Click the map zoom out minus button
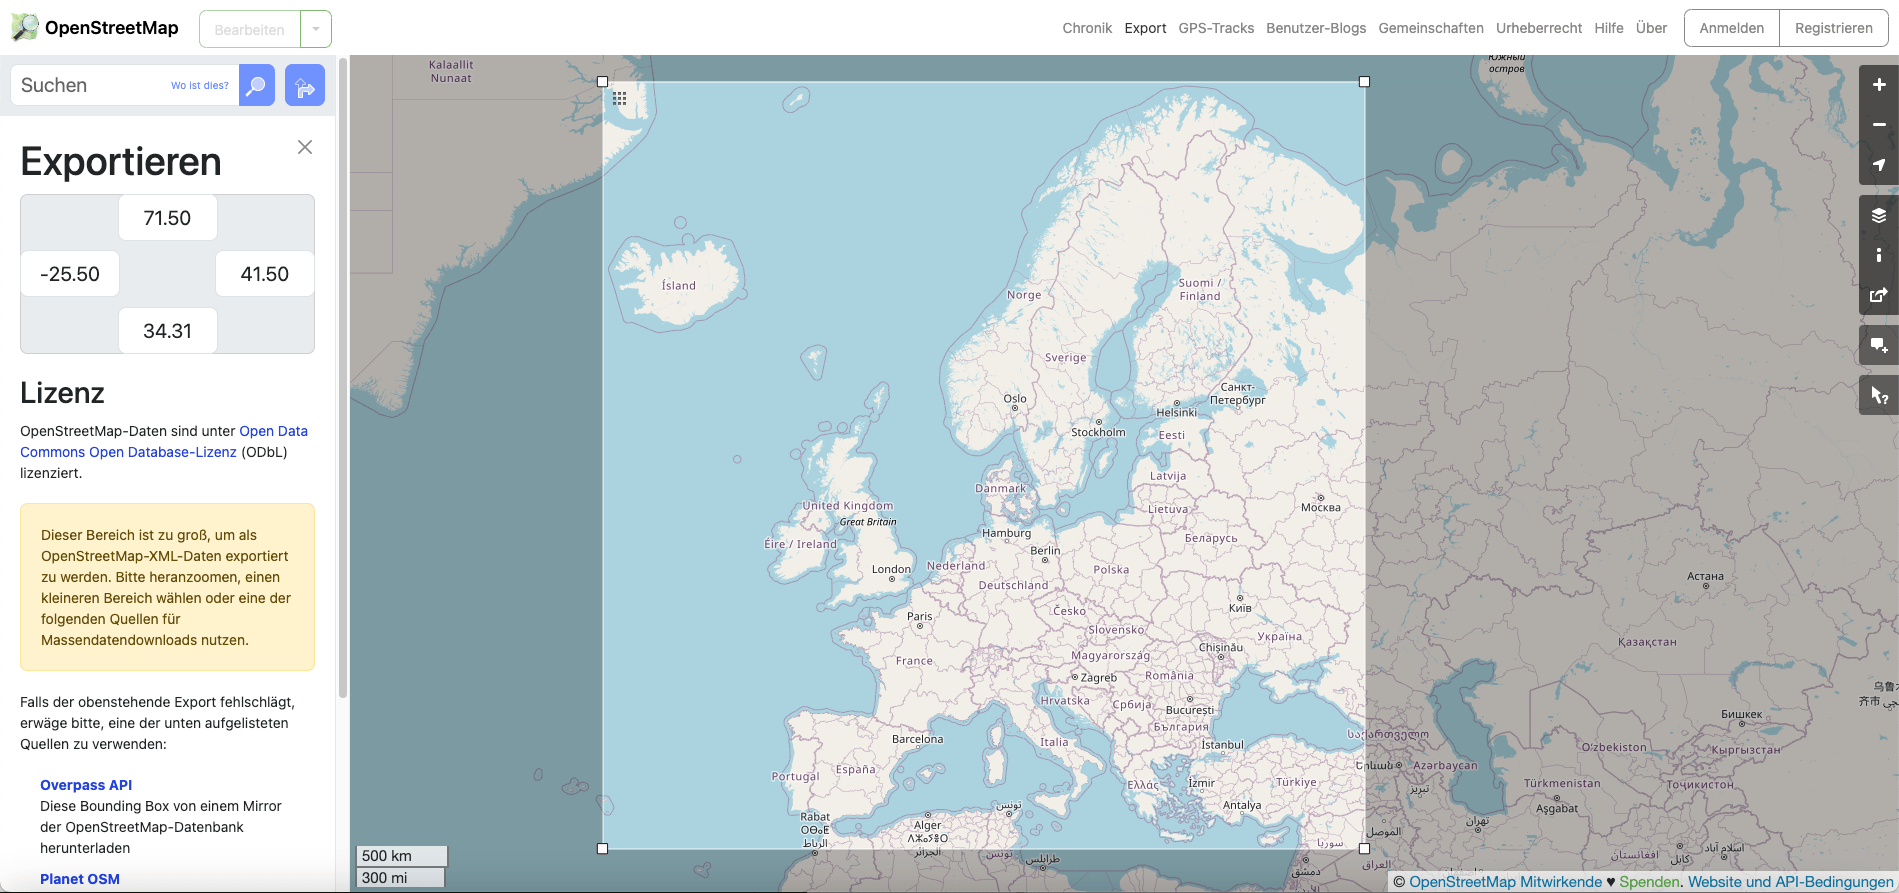This screenshot has height=893, width=1899. (1878, 125)
